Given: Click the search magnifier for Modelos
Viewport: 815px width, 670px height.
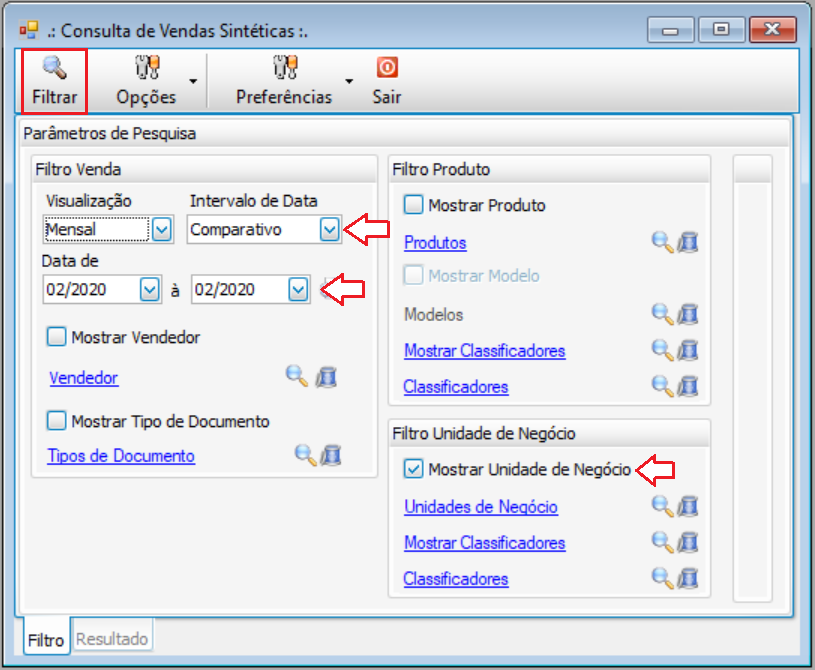Looking at the screenshot, I should (663, 314).
